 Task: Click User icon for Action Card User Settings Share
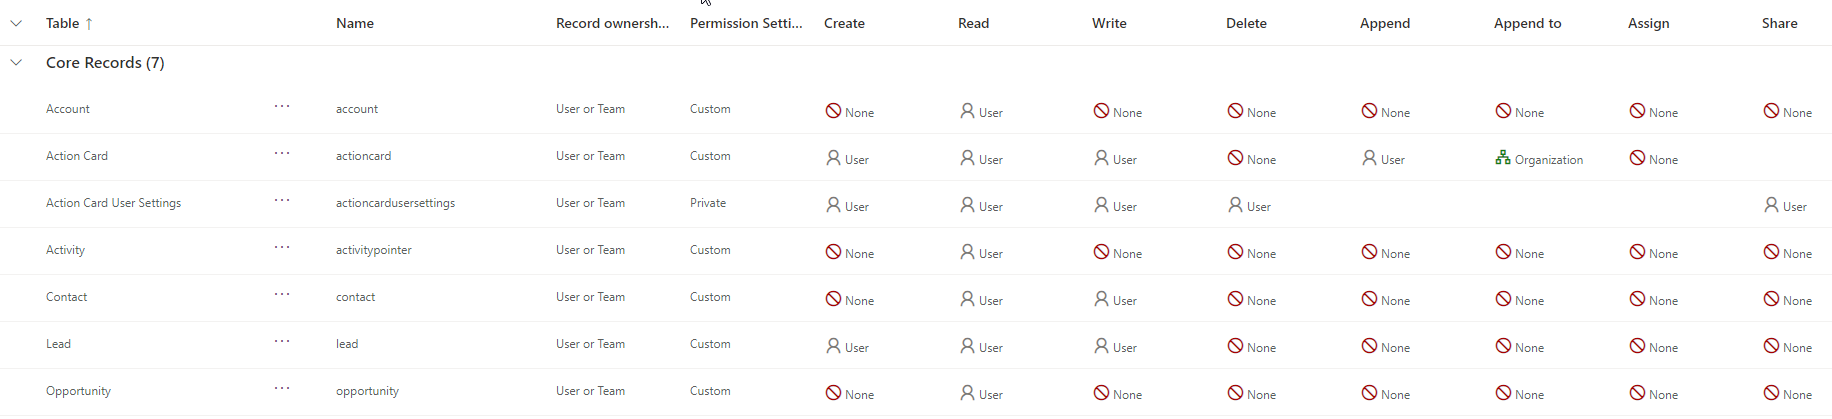click(1771, 205)
